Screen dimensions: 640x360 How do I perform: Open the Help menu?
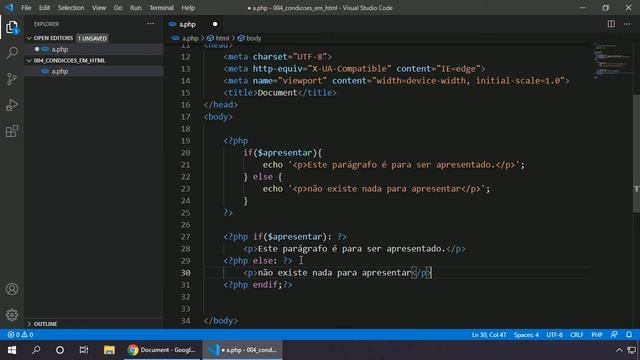[x=188, y=7]
